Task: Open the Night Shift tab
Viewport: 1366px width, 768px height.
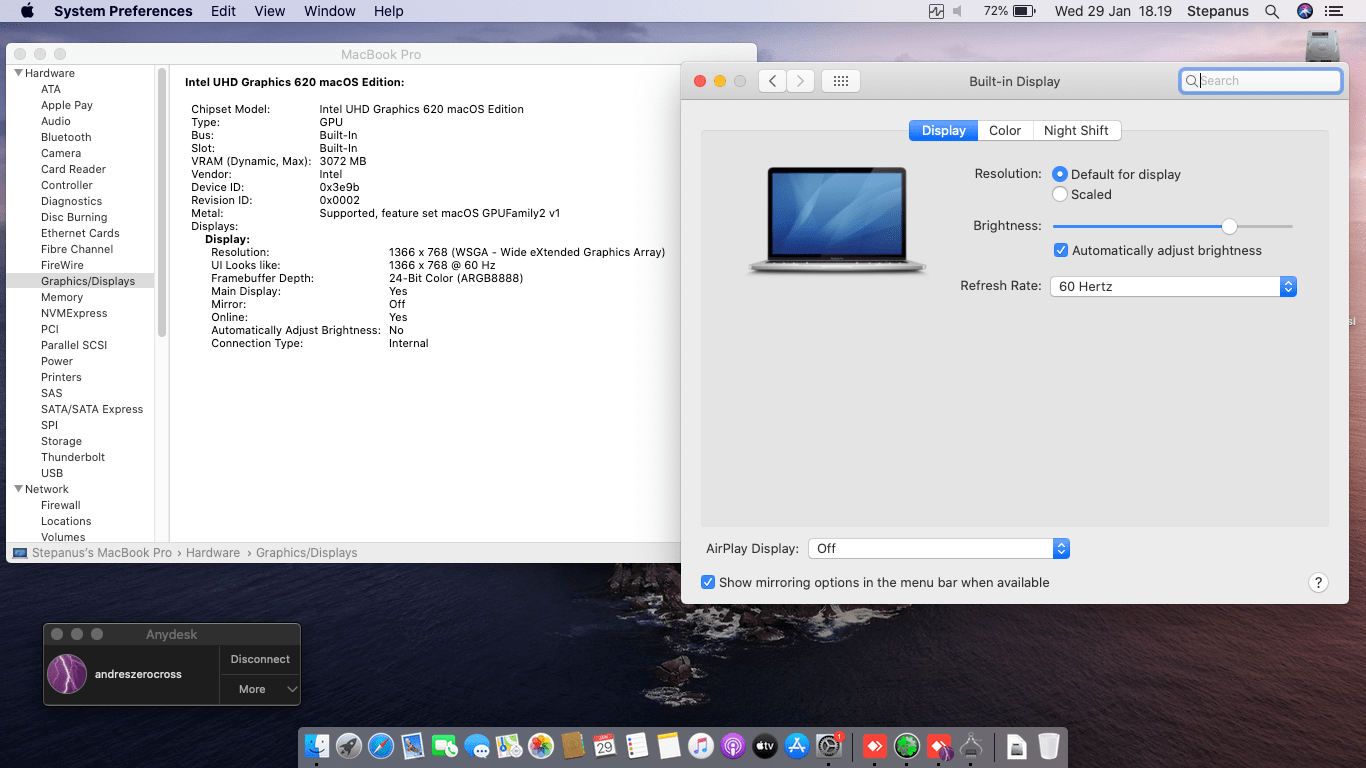Action: (x=1077, y=130)
